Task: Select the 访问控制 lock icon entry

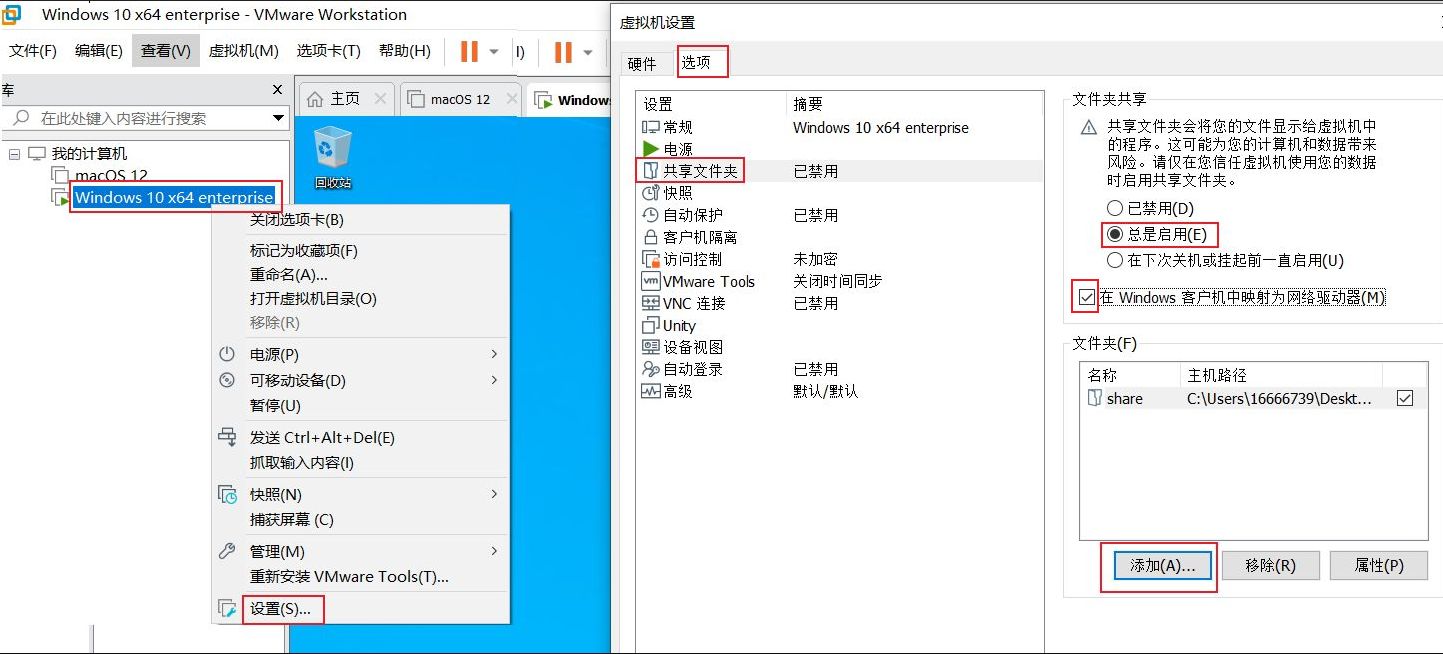Action: coord(651,259)
